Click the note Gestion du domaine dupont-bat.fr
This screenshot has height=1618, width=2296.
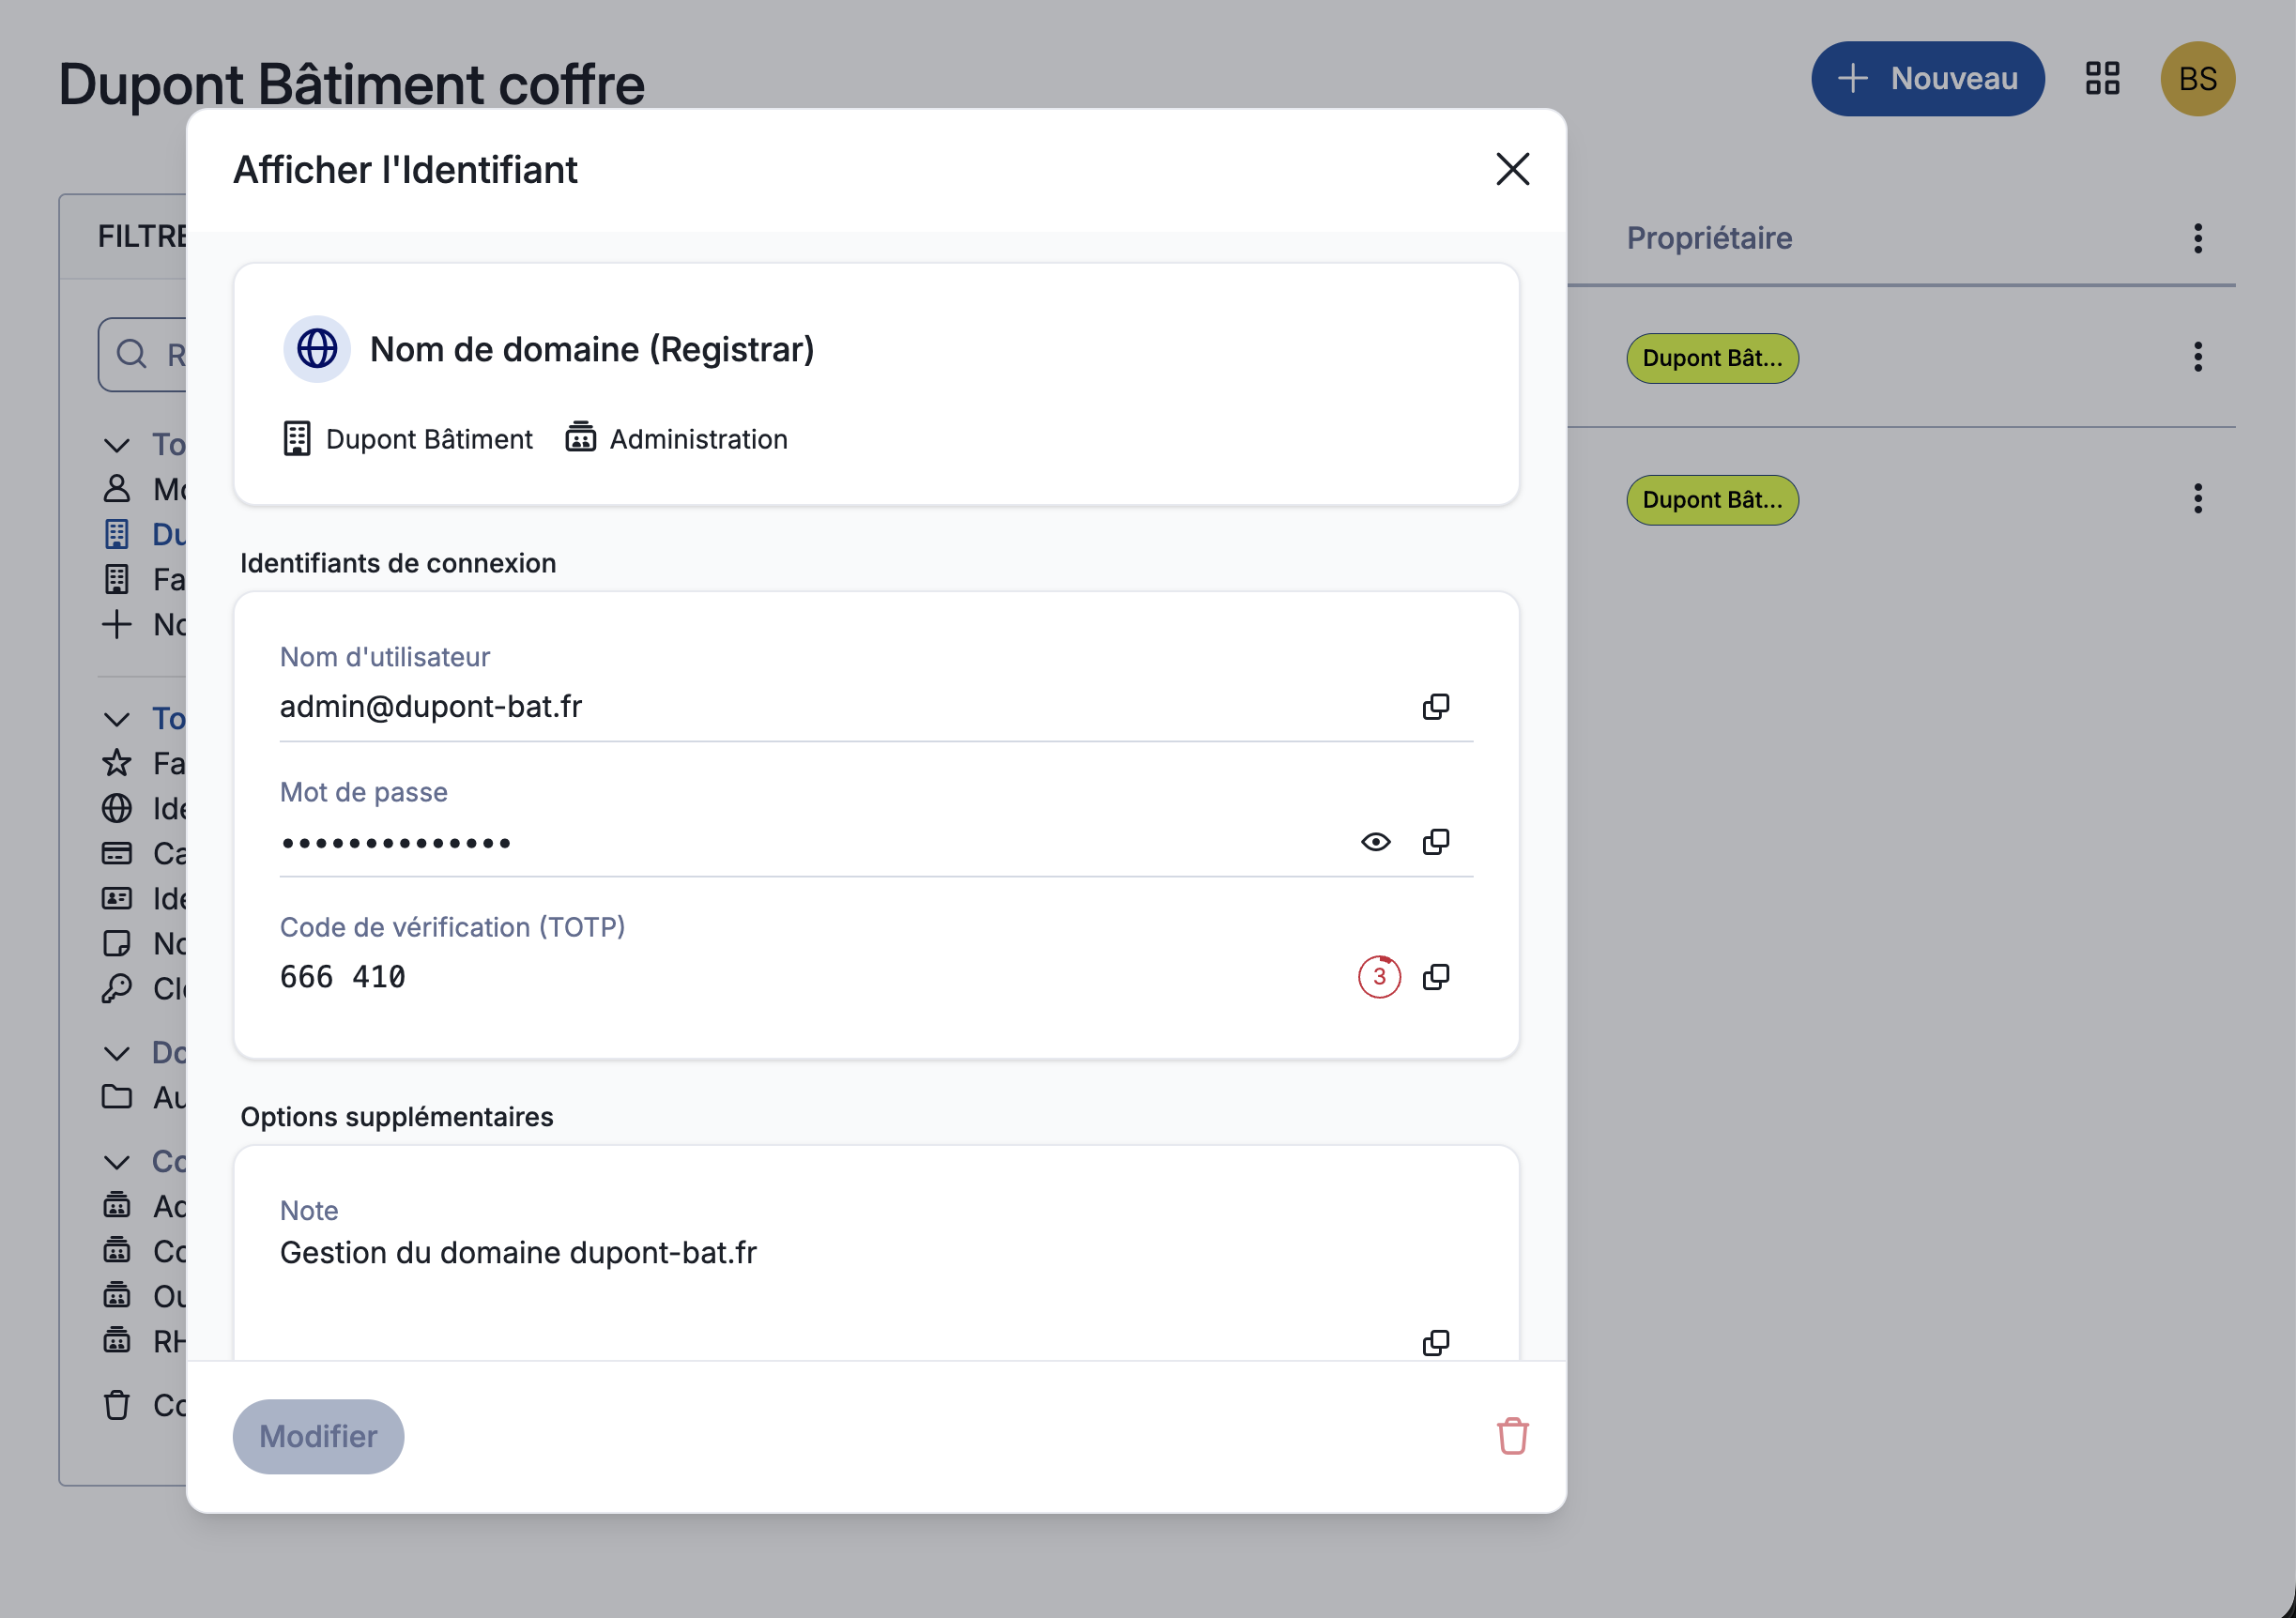(518, 1252)
